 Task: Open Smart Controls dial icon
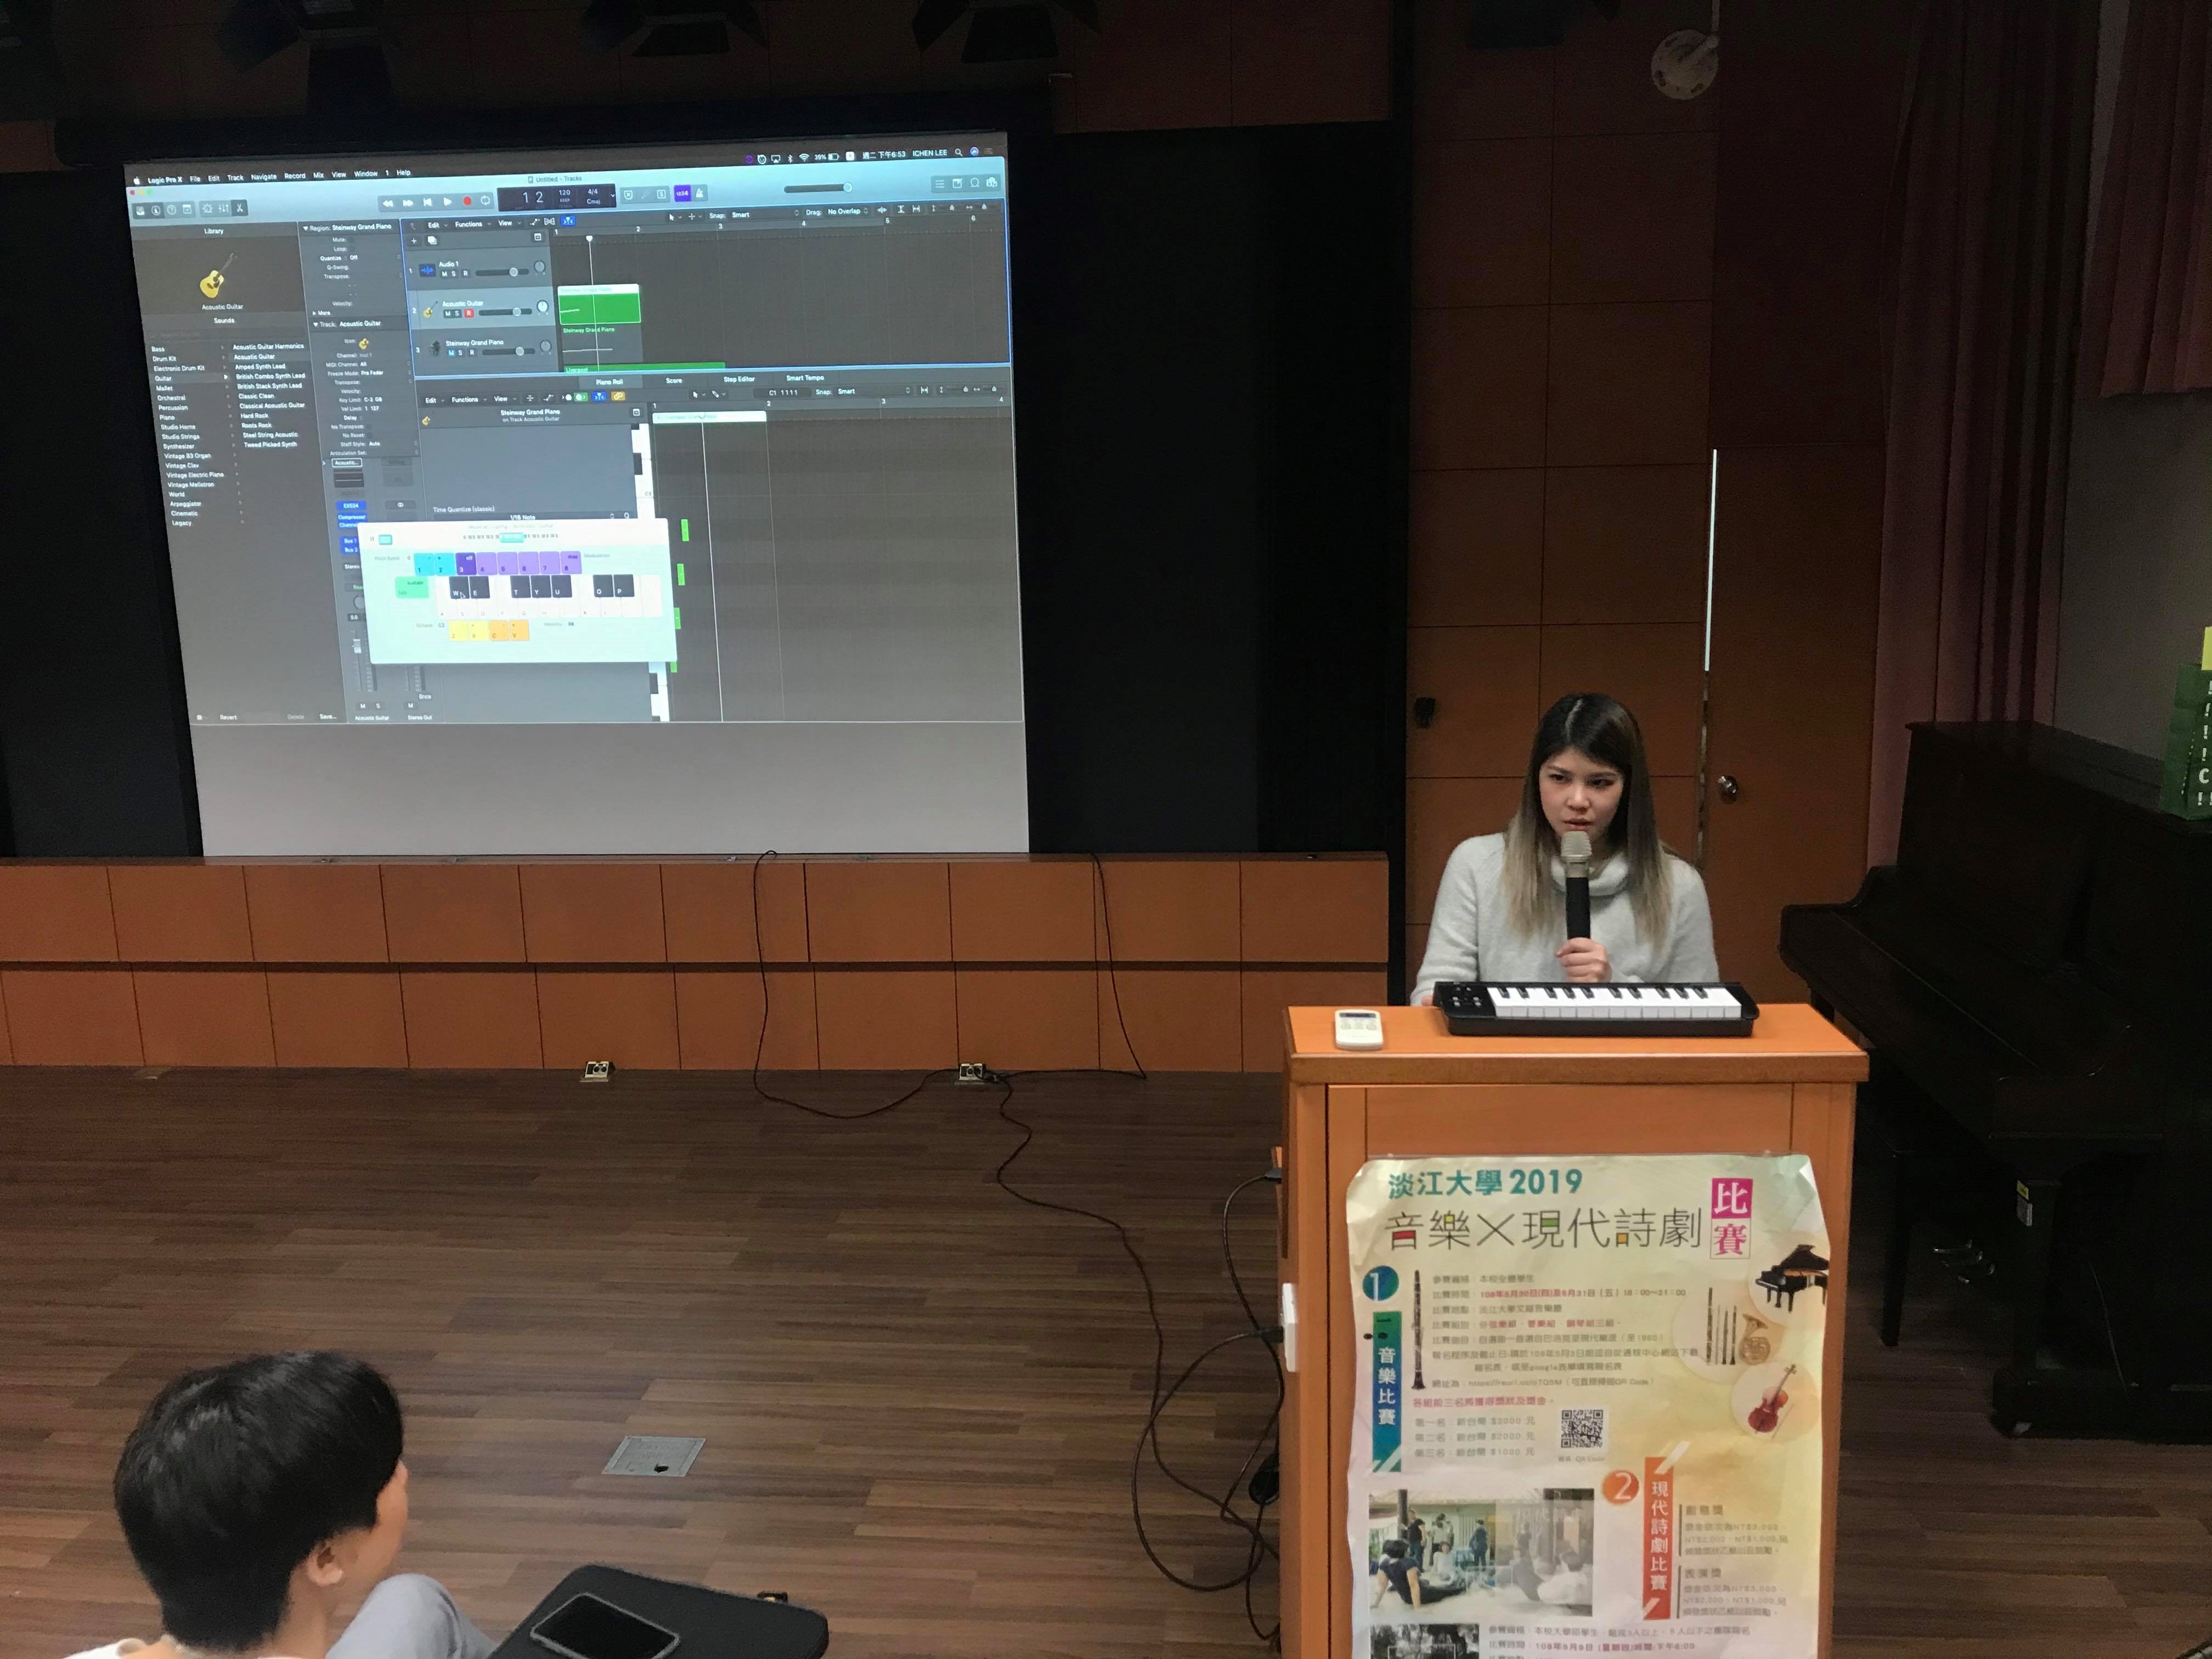[207, 209]
